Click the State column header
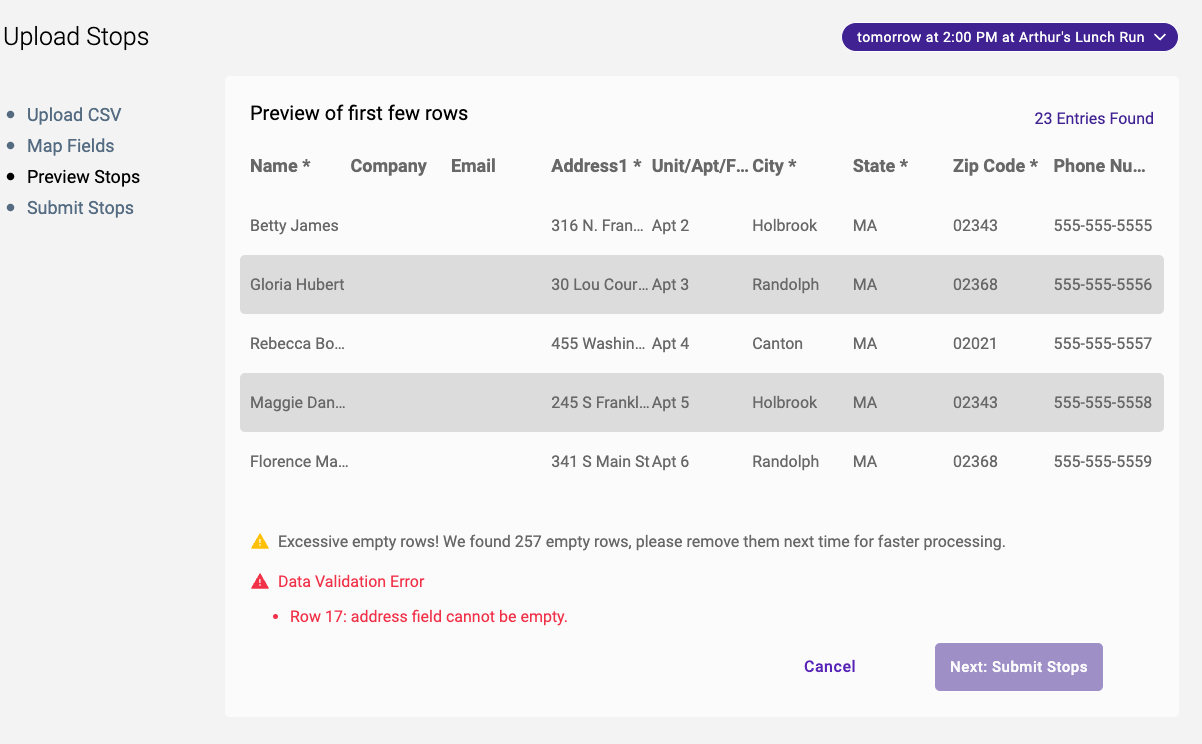Screen dimensions: 1202x744 click(x=880, y=166)
